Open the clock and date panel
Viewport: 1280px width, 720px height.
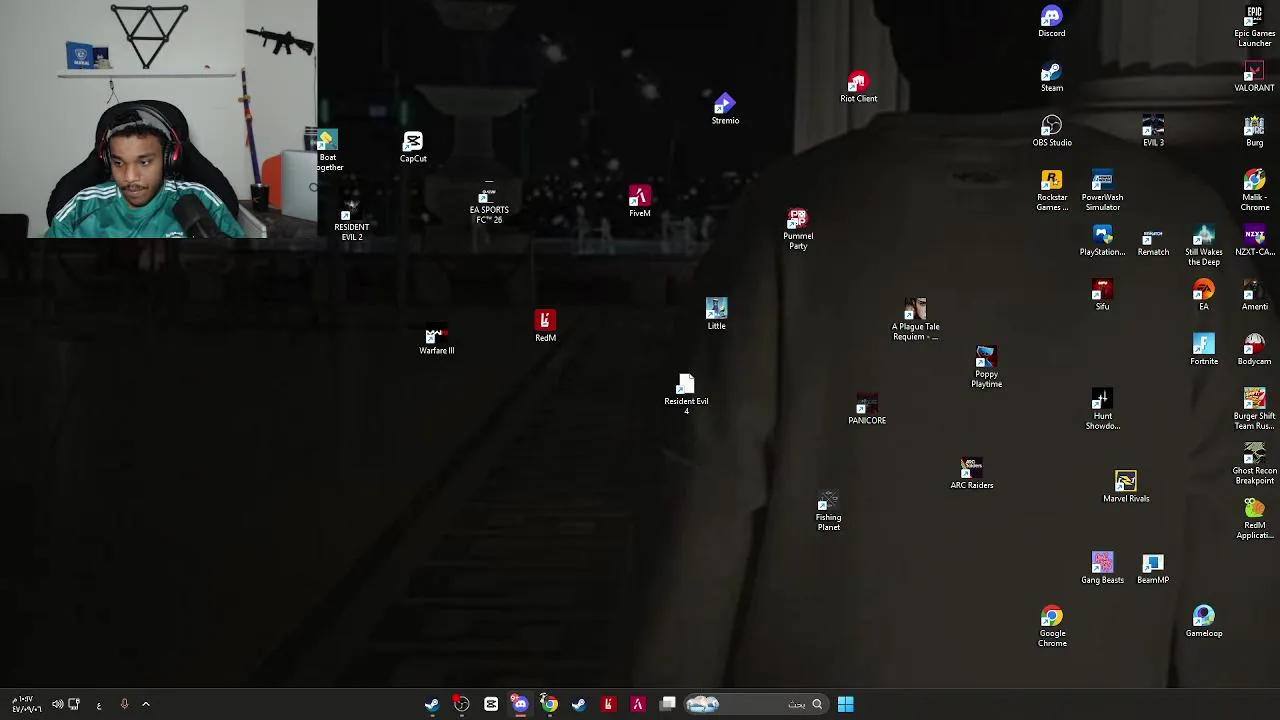click(x=26, y=704)
